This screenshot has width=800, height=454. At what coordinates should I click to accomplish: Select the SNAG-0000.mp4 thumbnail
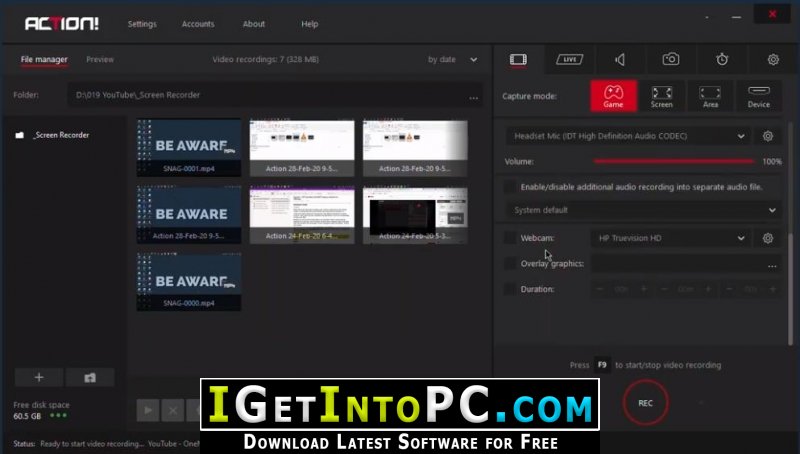click(x=189, y=282)
